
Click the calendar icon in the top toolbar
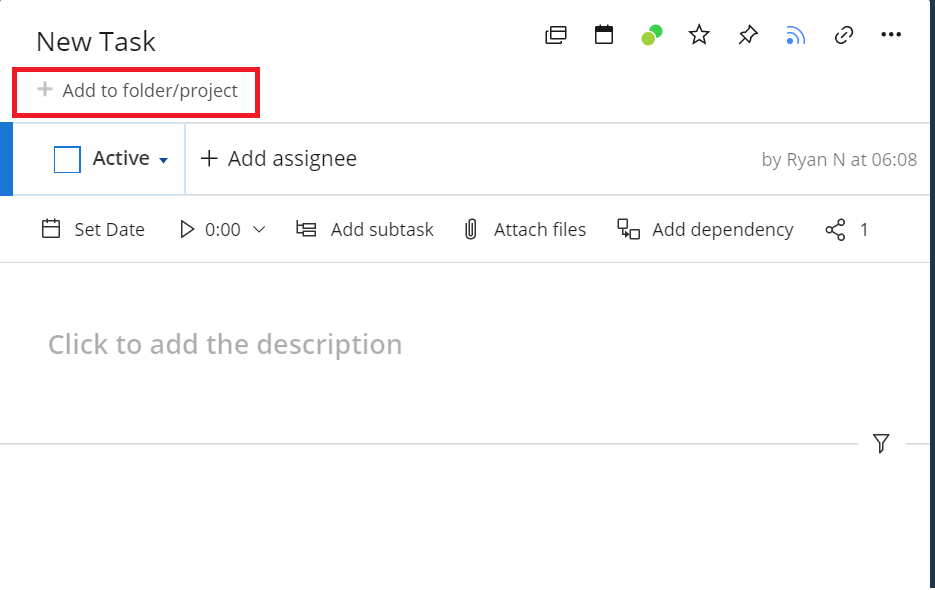[604, 36]
